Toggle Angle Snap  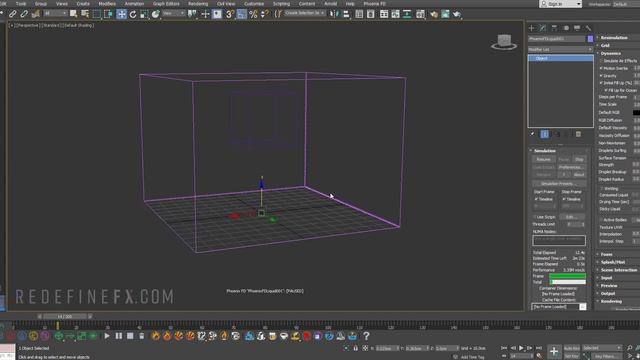242,14
